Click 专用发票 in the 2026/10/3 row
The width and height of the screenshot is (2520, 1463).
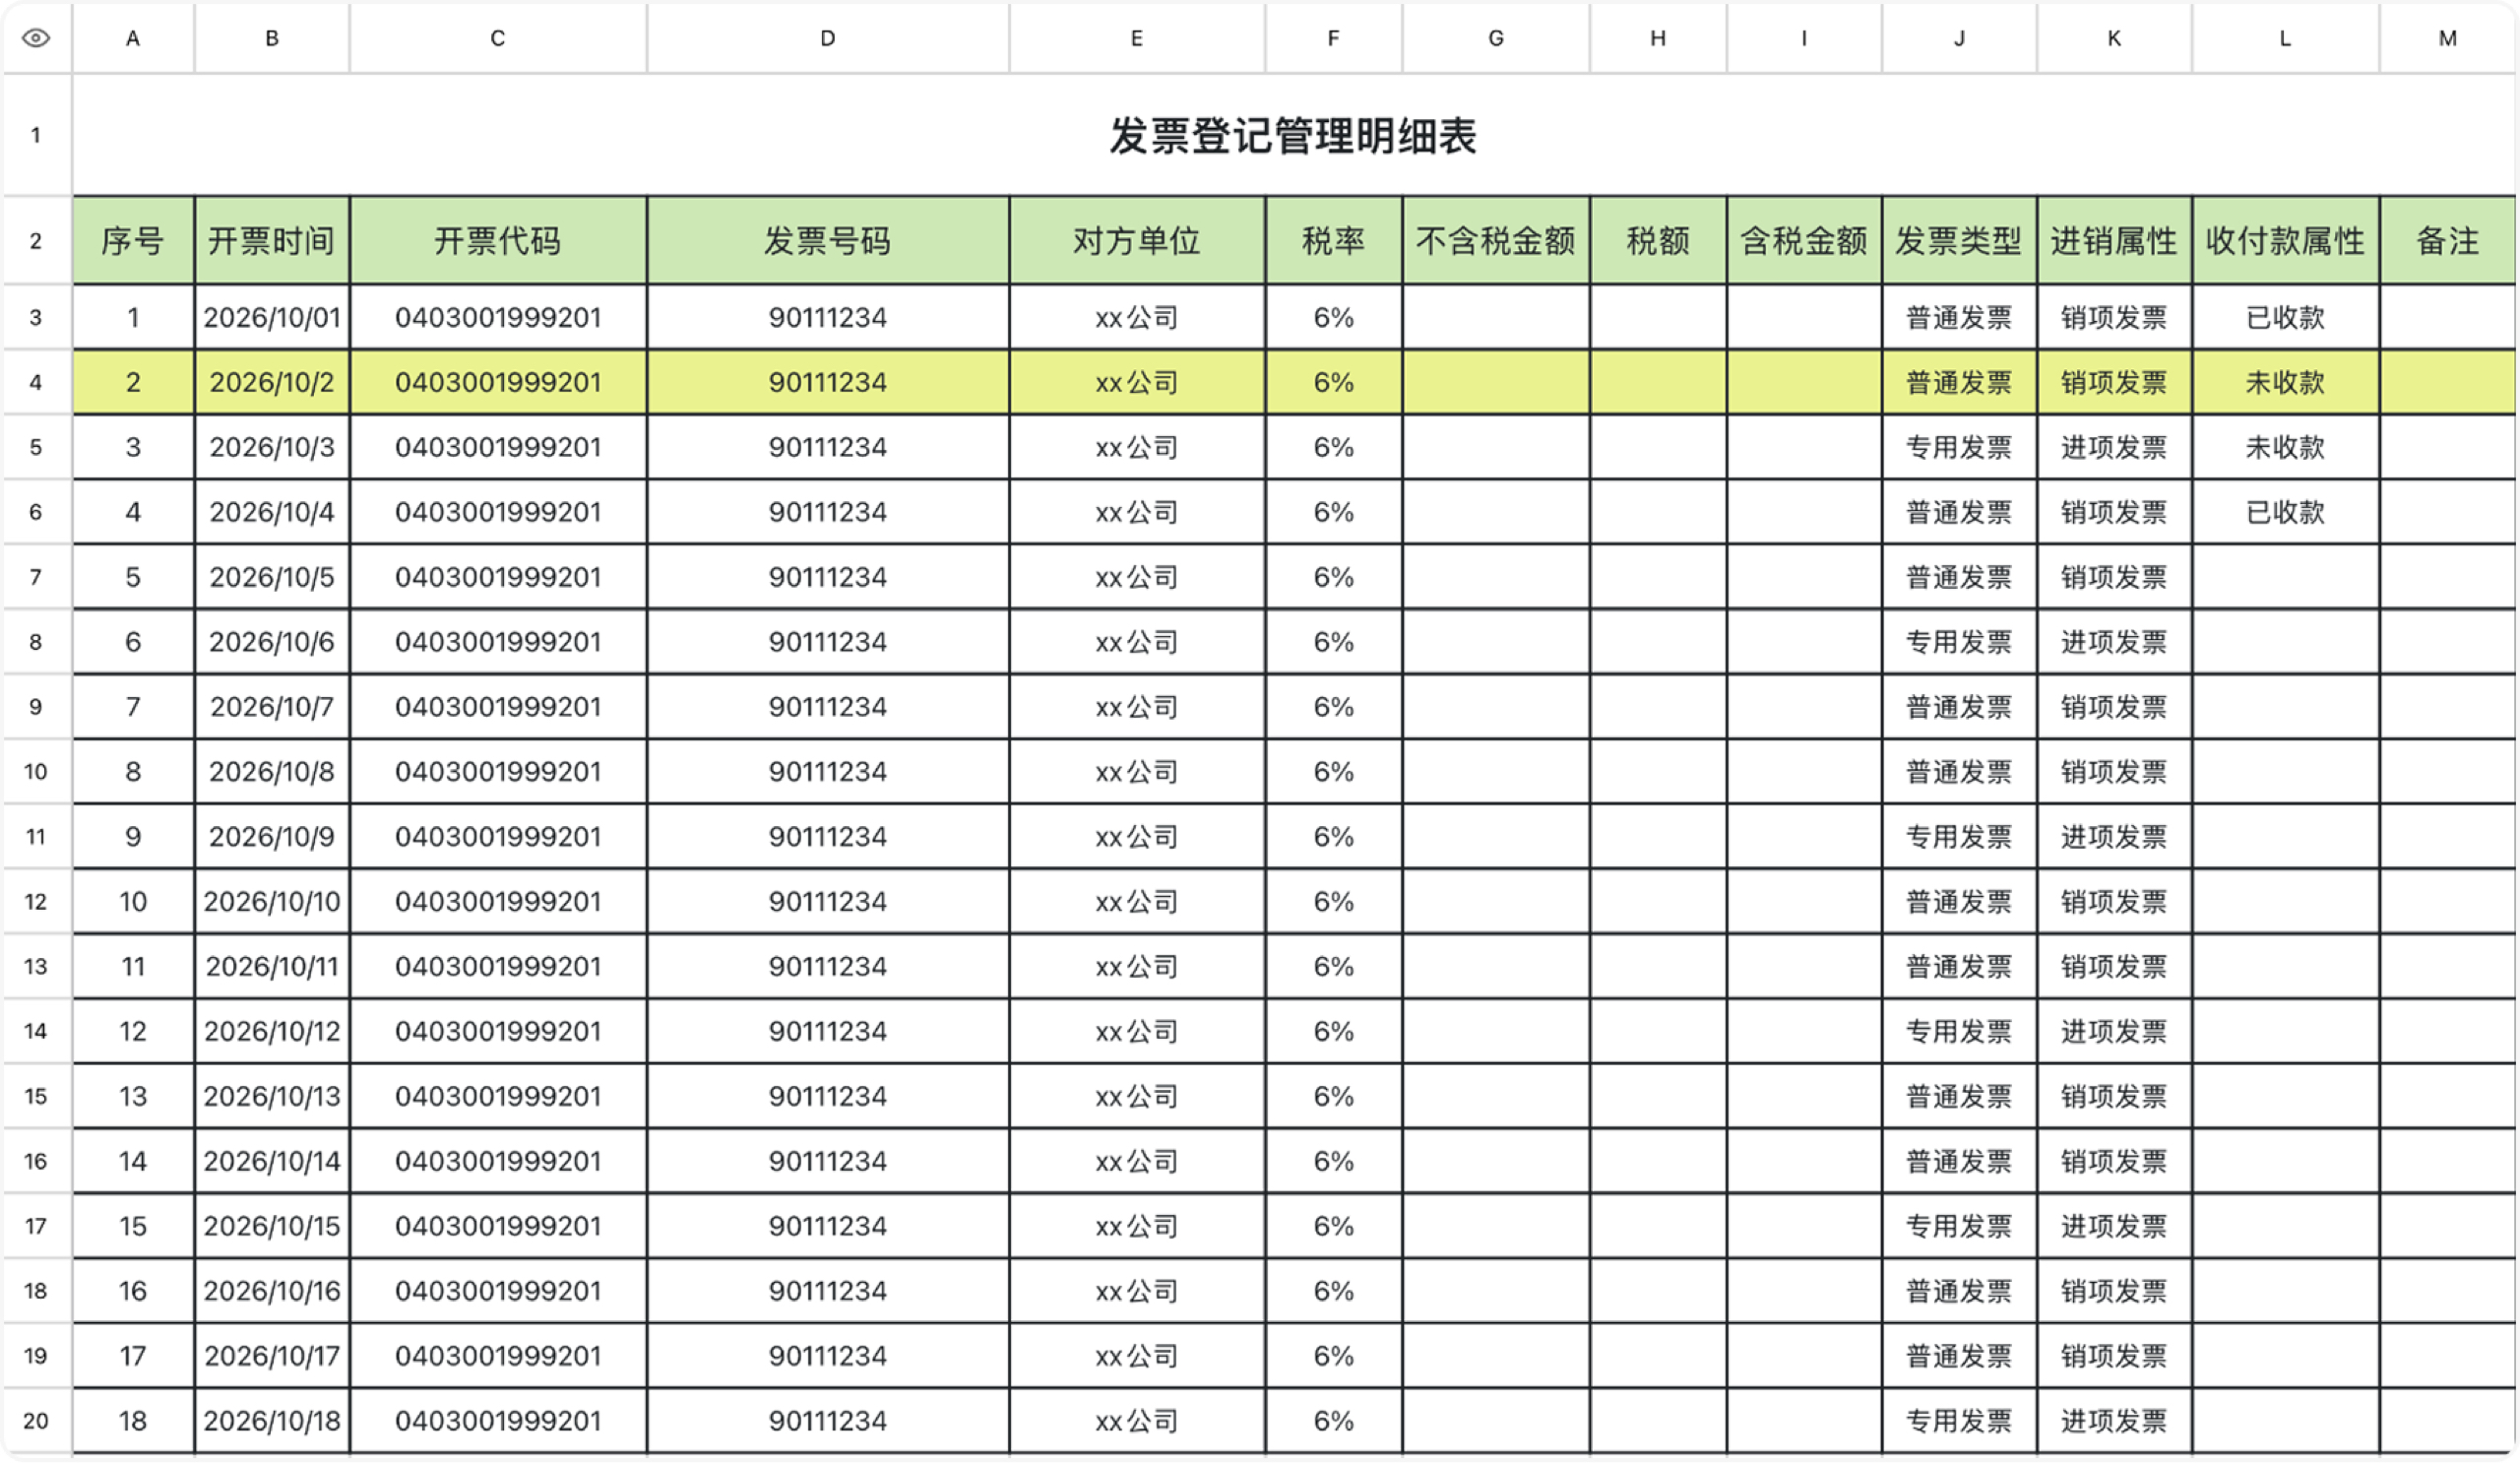(1959, 447)
